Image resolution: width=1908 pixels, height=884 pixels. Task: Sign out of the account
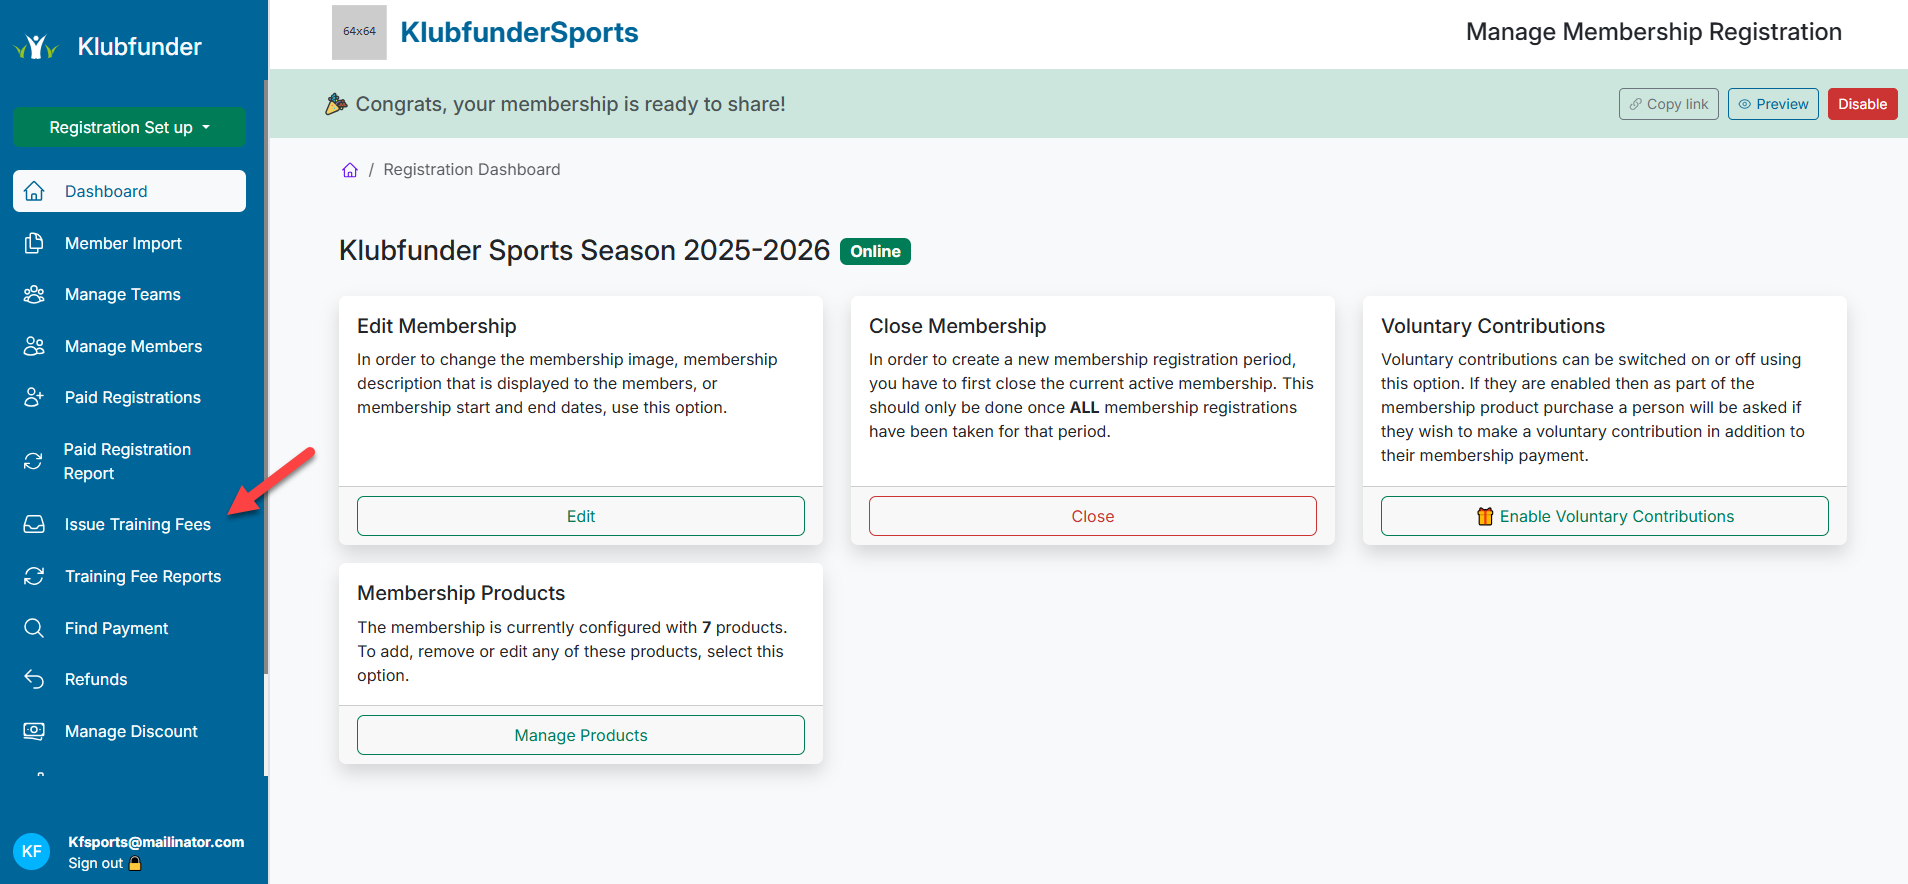[x=96, y=863]
